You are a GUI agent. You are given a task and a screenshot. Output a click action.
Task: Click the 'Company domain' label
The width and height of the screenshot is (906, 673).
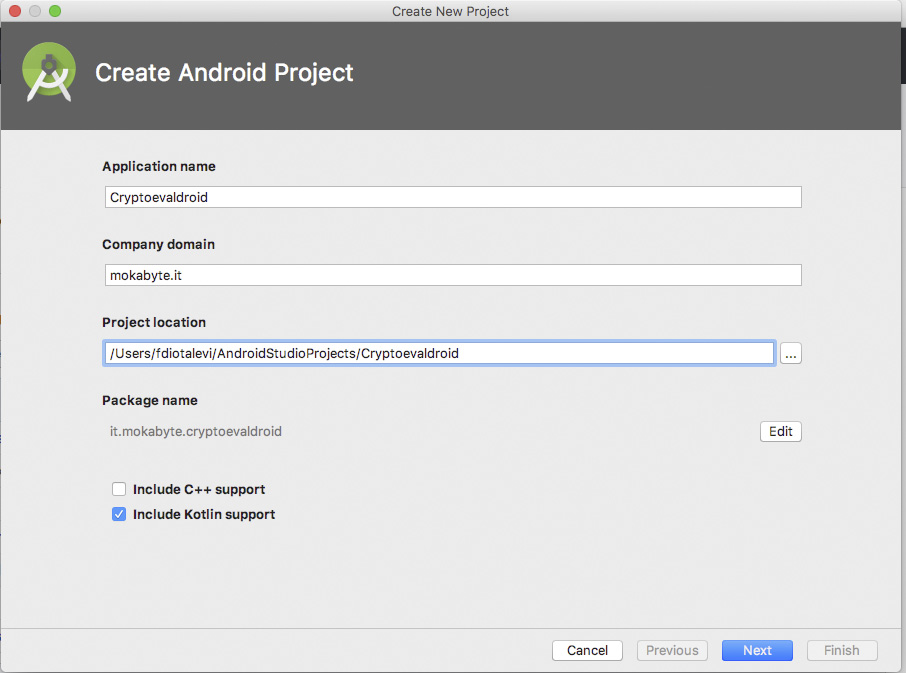click(158, 244)
